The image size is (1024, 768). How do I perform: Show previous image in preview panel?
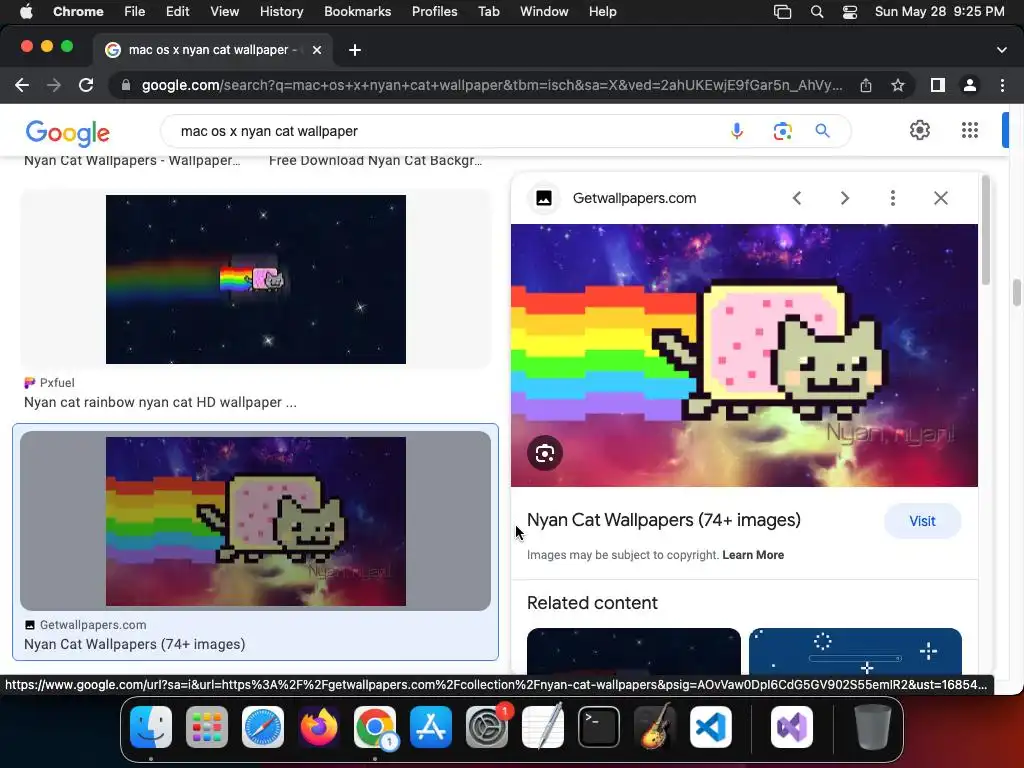pos(797,198)
